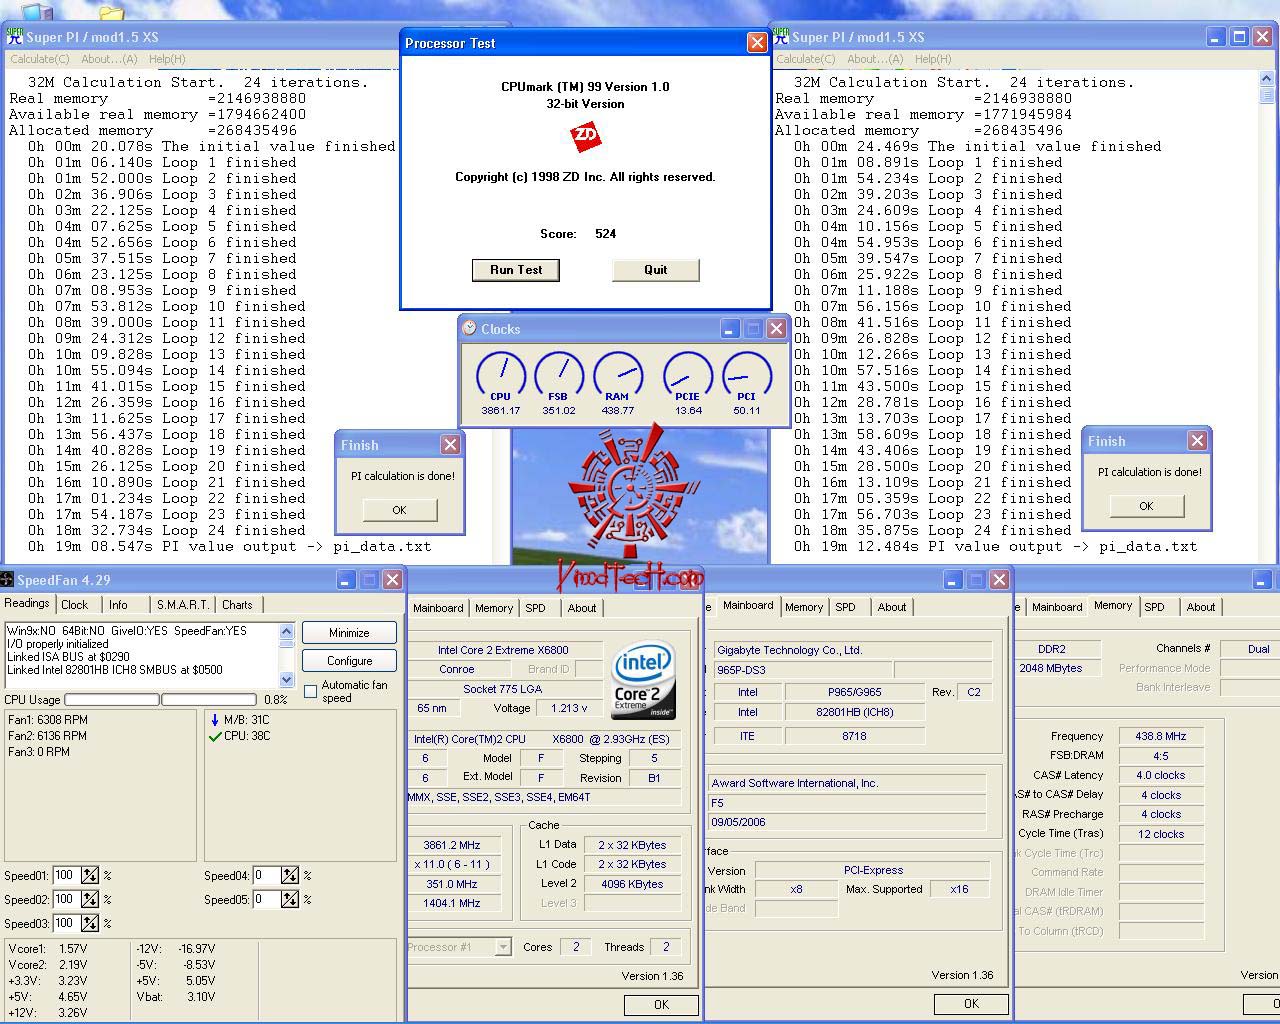The width and height of the screenshot is (1280, 1024).
Task: Click the SpeedFan Minimize button
Action: 349,633
